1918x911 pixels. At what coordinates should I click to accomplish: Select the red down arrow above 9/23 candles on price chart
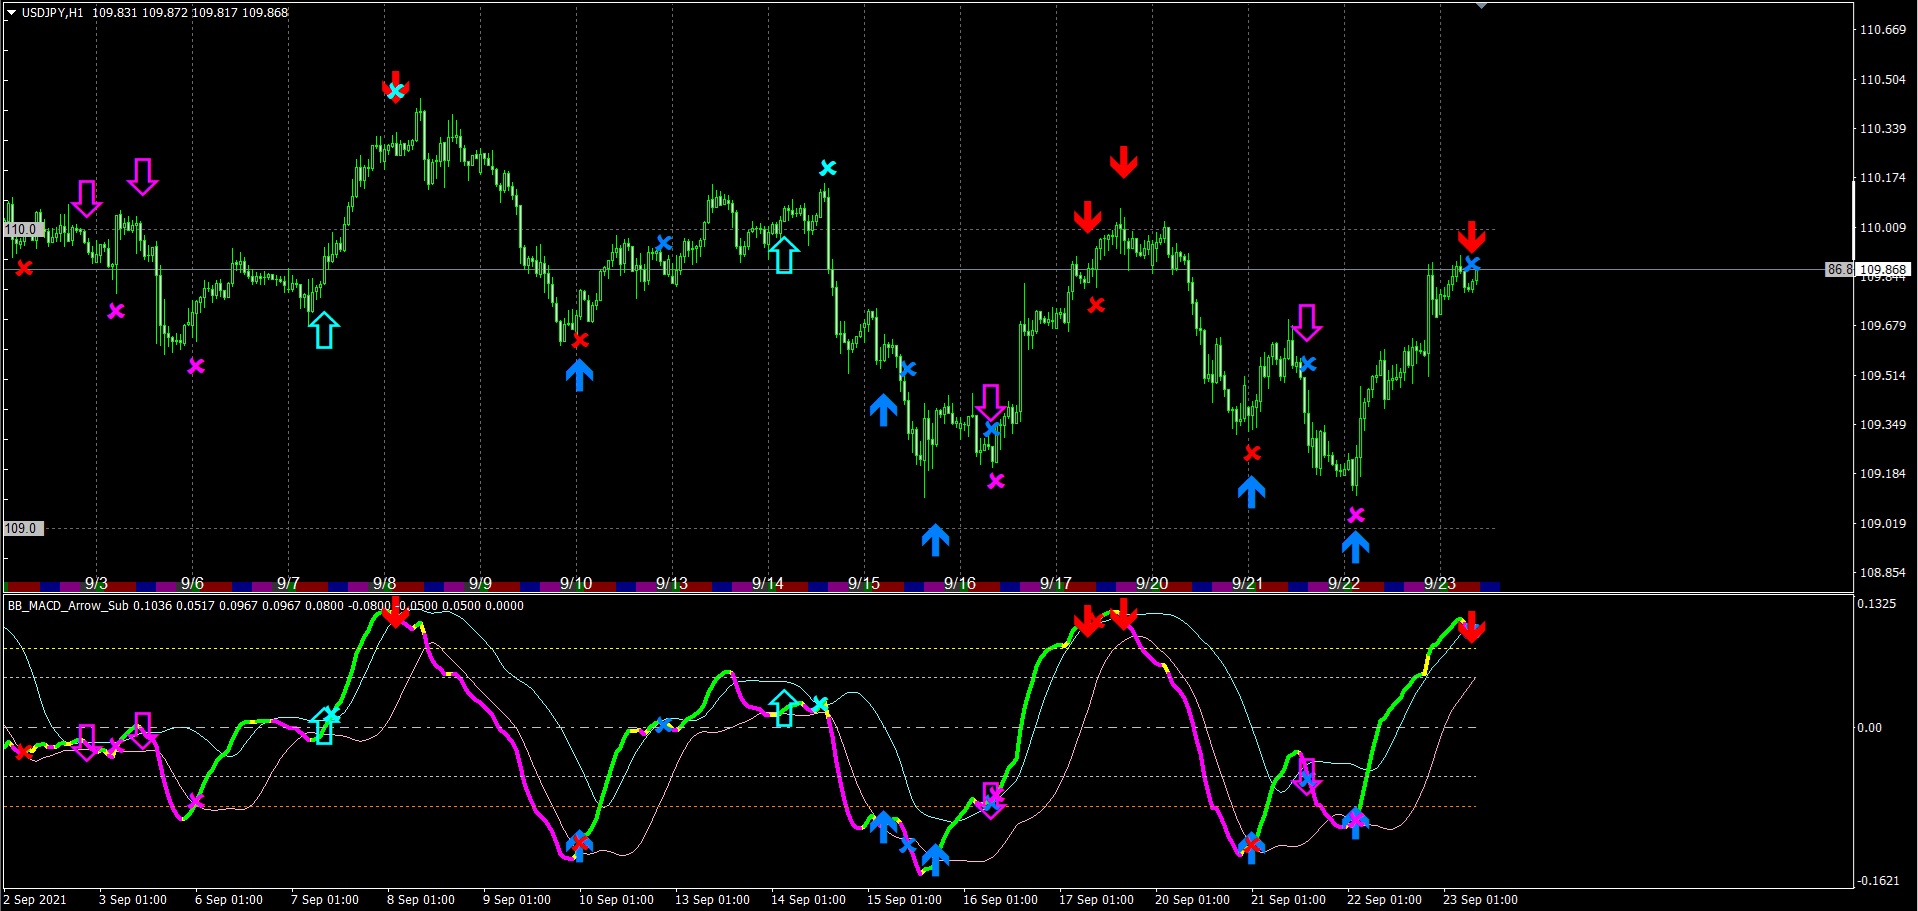coord(1471,236)
